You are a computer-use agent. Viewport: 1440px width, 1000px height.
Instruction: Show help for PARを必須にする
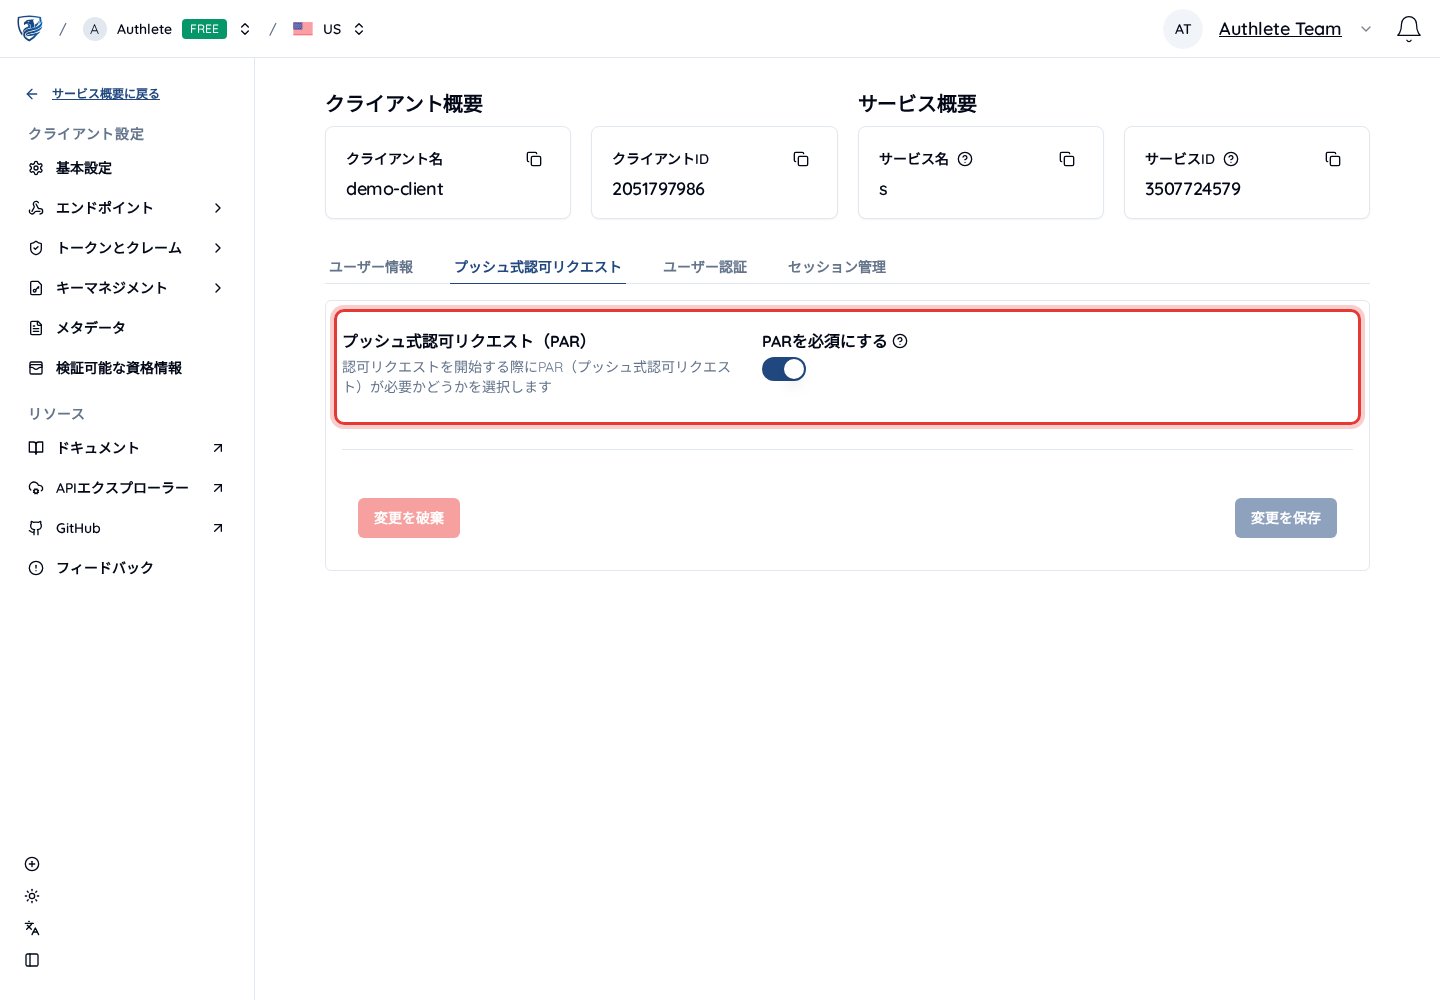[900, 341]
